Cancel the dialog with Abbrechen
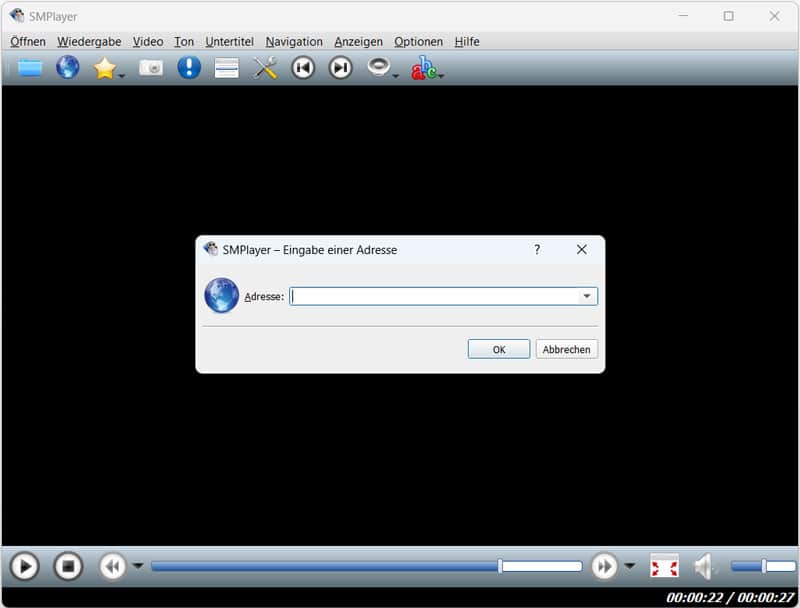This screenshot has width=800, height=608. (566, 349)
